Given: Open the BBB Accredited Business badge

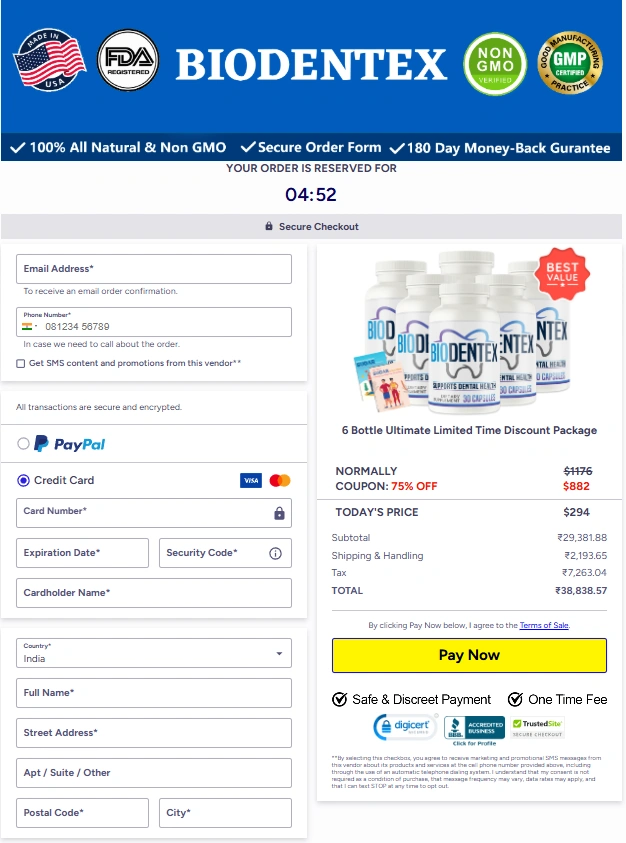Looking at the screenshot, I should (474, 730).
